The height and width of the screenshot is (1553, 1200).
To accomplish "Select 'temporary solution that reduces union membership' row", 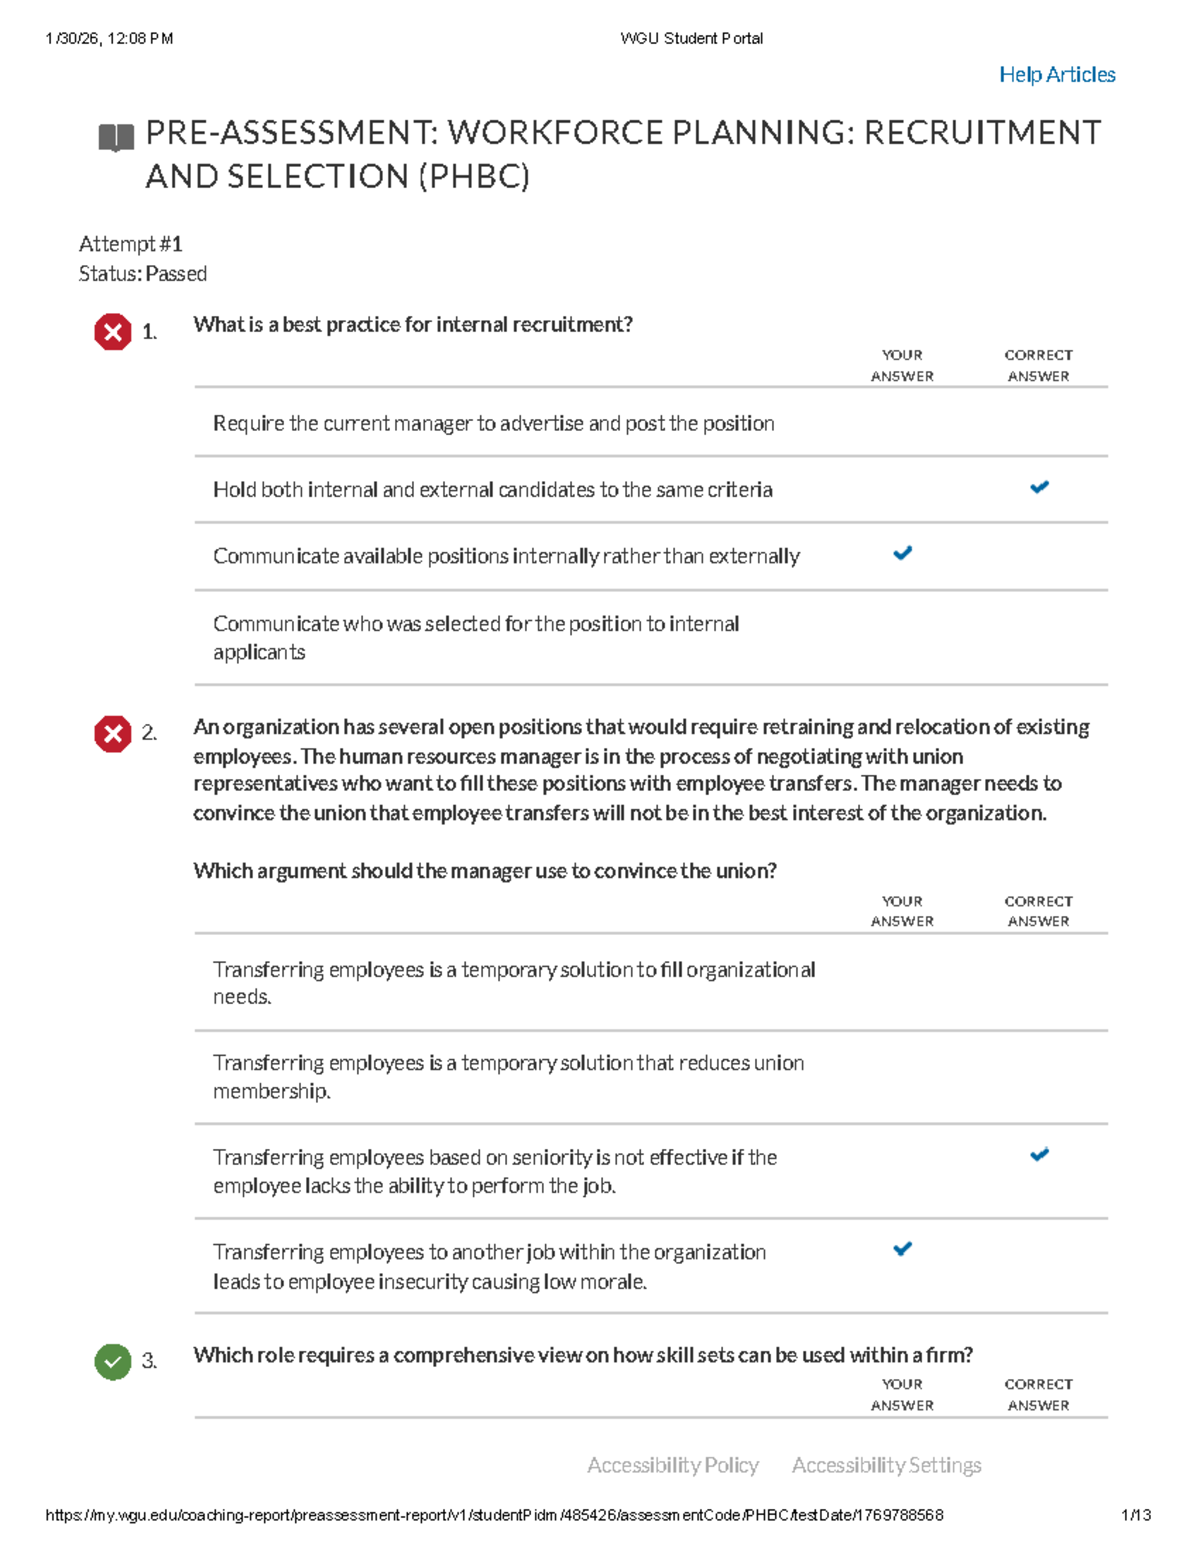I will point(651,1077).
